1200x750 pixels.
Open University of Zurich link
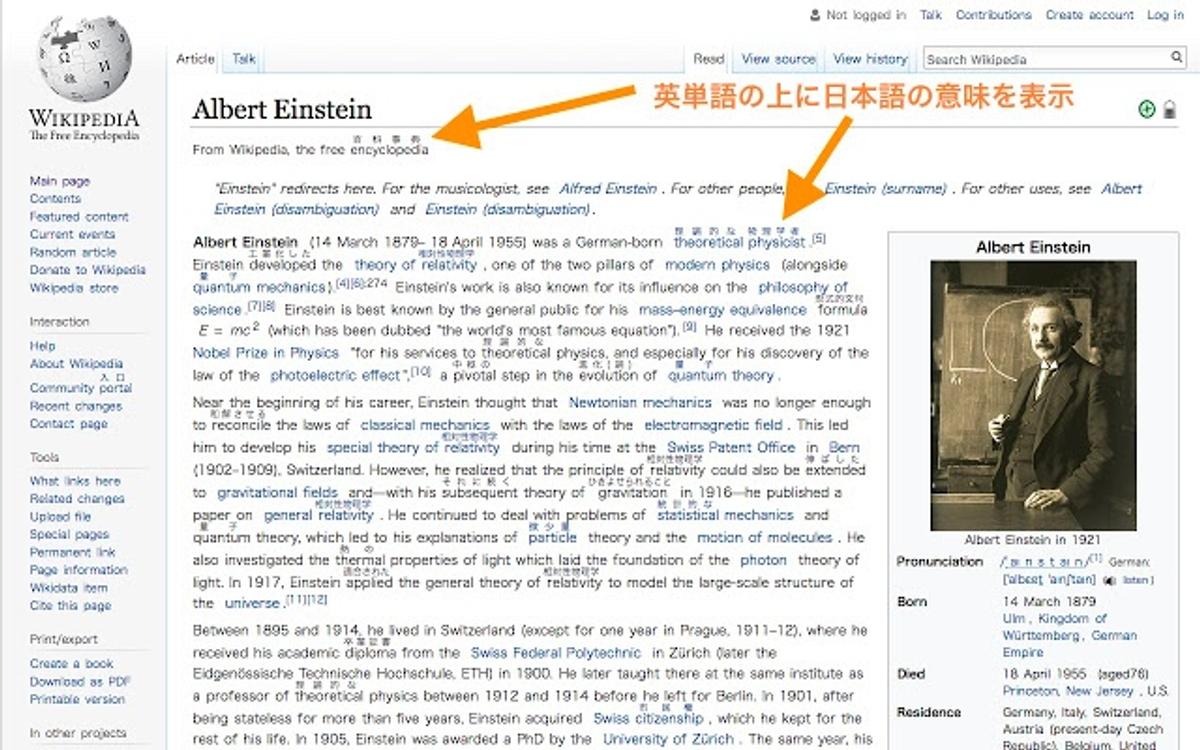click(668, 740)
